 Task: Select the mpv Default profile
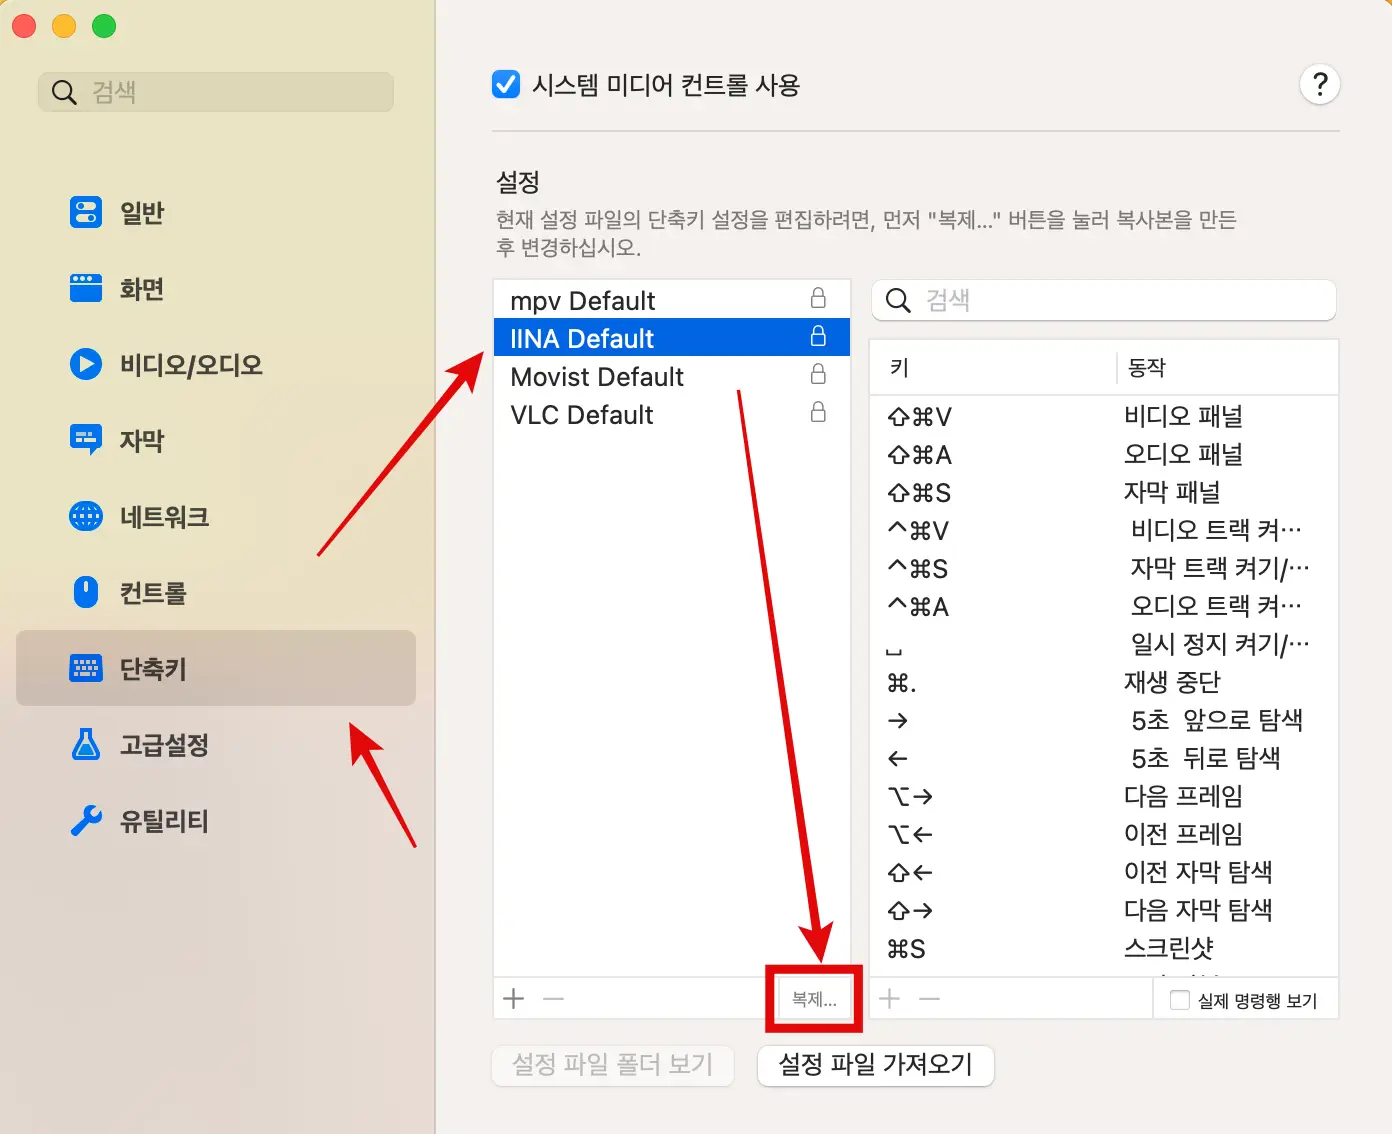point(582,300)
